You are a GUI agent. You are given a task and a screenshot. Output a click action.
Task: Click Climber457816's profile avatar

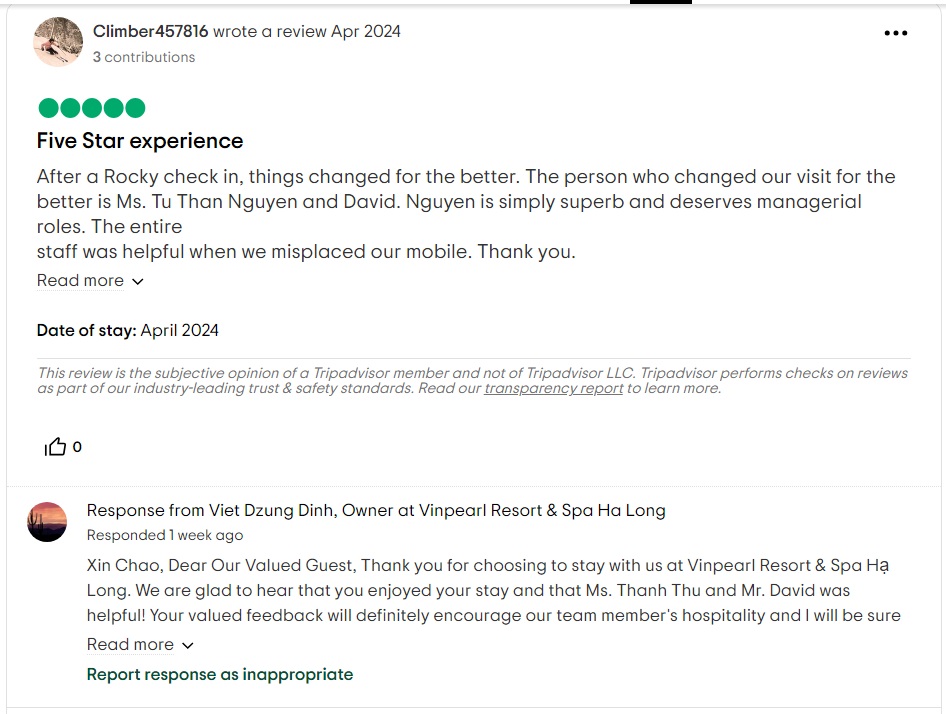point(58,42)
